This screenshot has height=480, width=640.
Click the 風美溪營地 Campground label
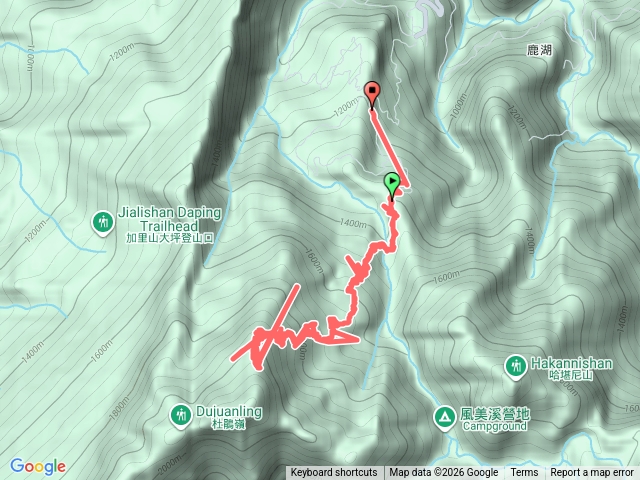495,420
